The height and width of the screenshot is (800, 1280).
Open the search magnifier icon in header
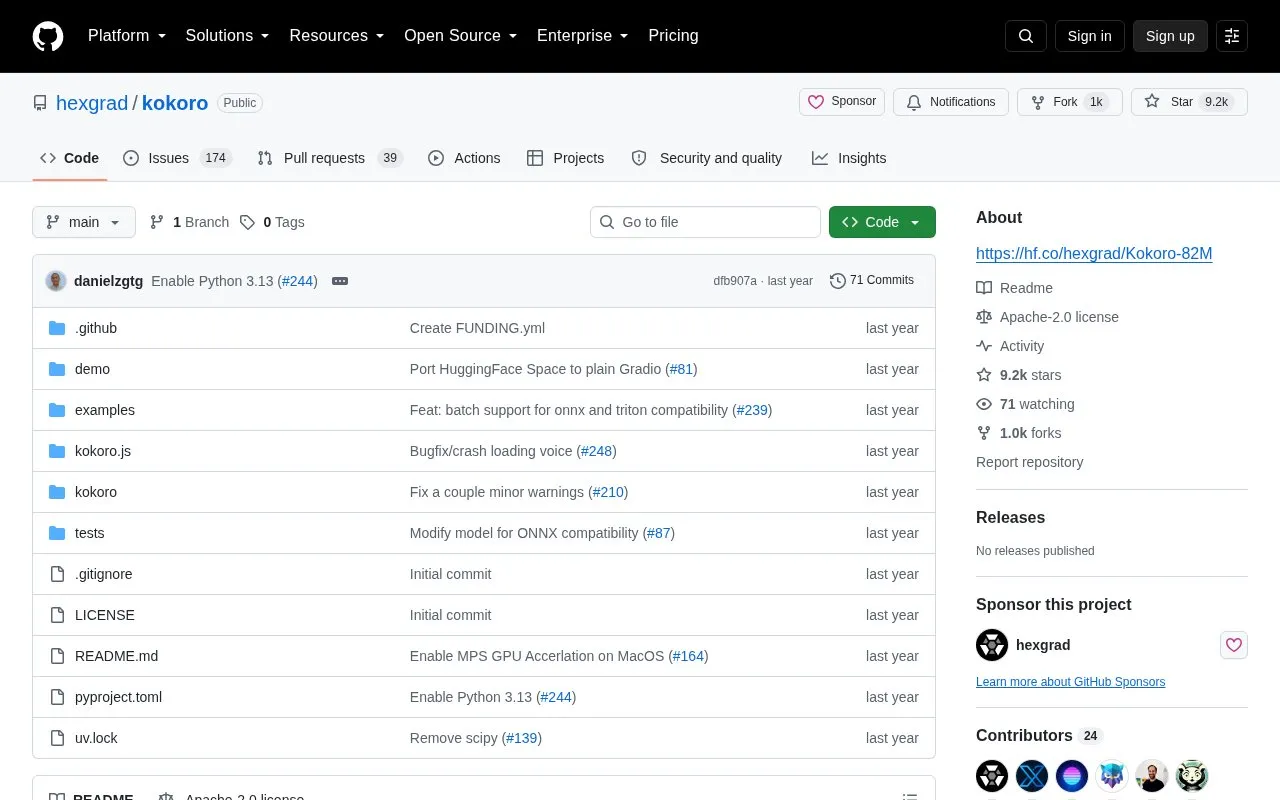1026,36
